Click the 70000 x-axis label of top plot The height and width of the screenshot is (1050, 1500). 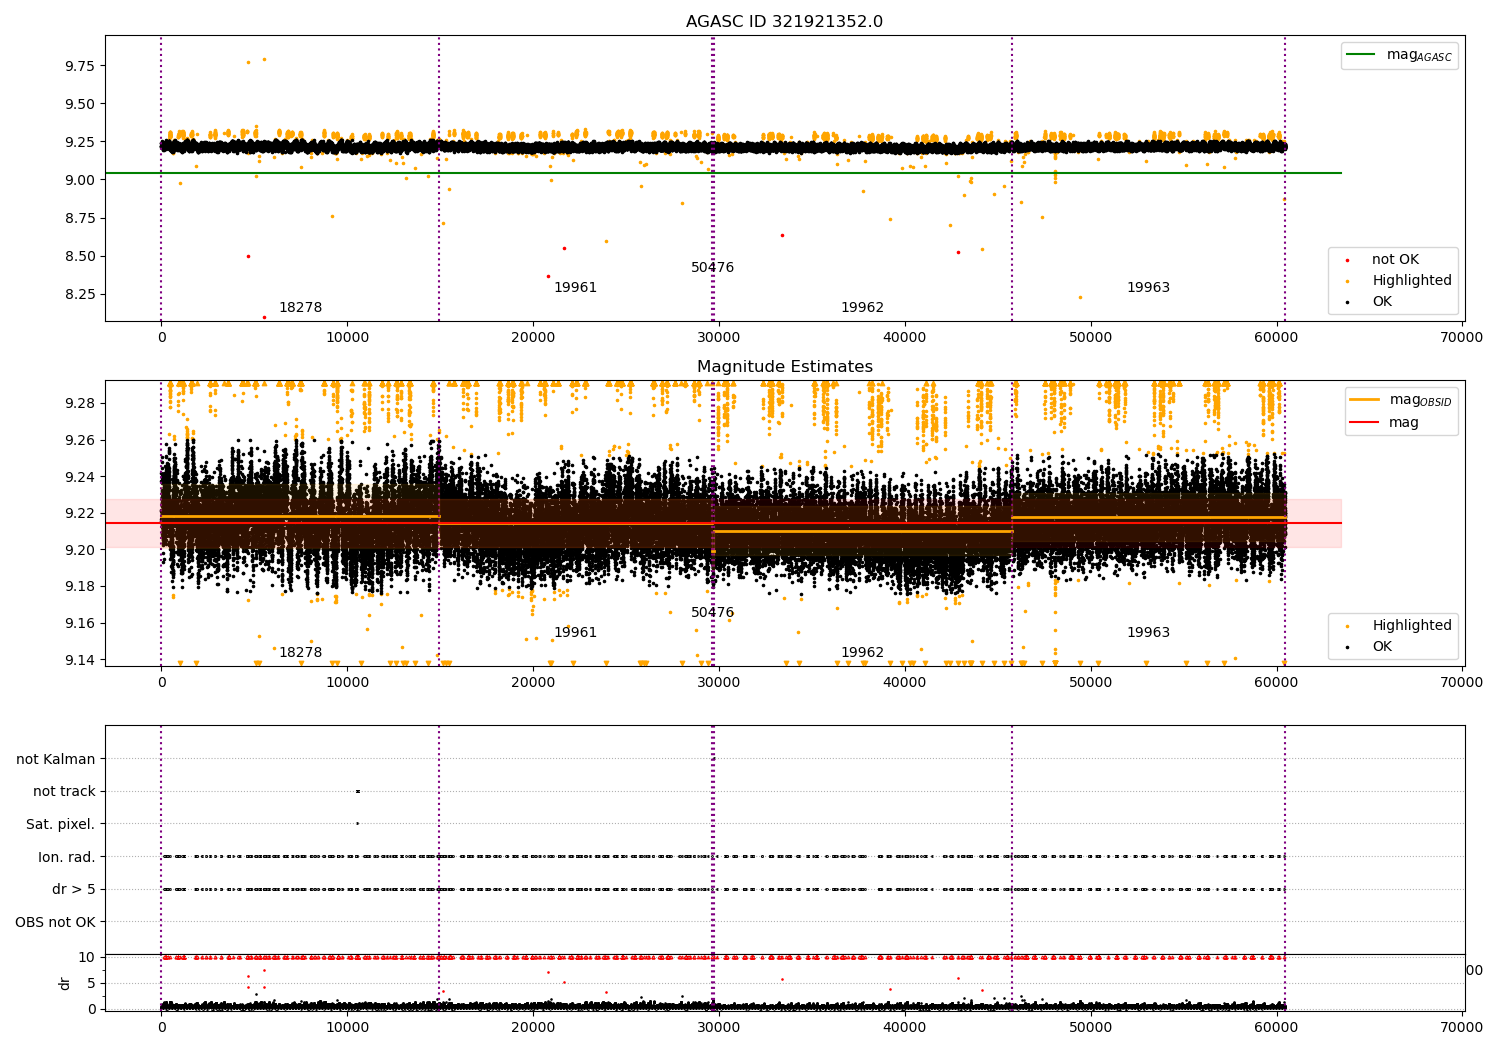pos(1462,337)
